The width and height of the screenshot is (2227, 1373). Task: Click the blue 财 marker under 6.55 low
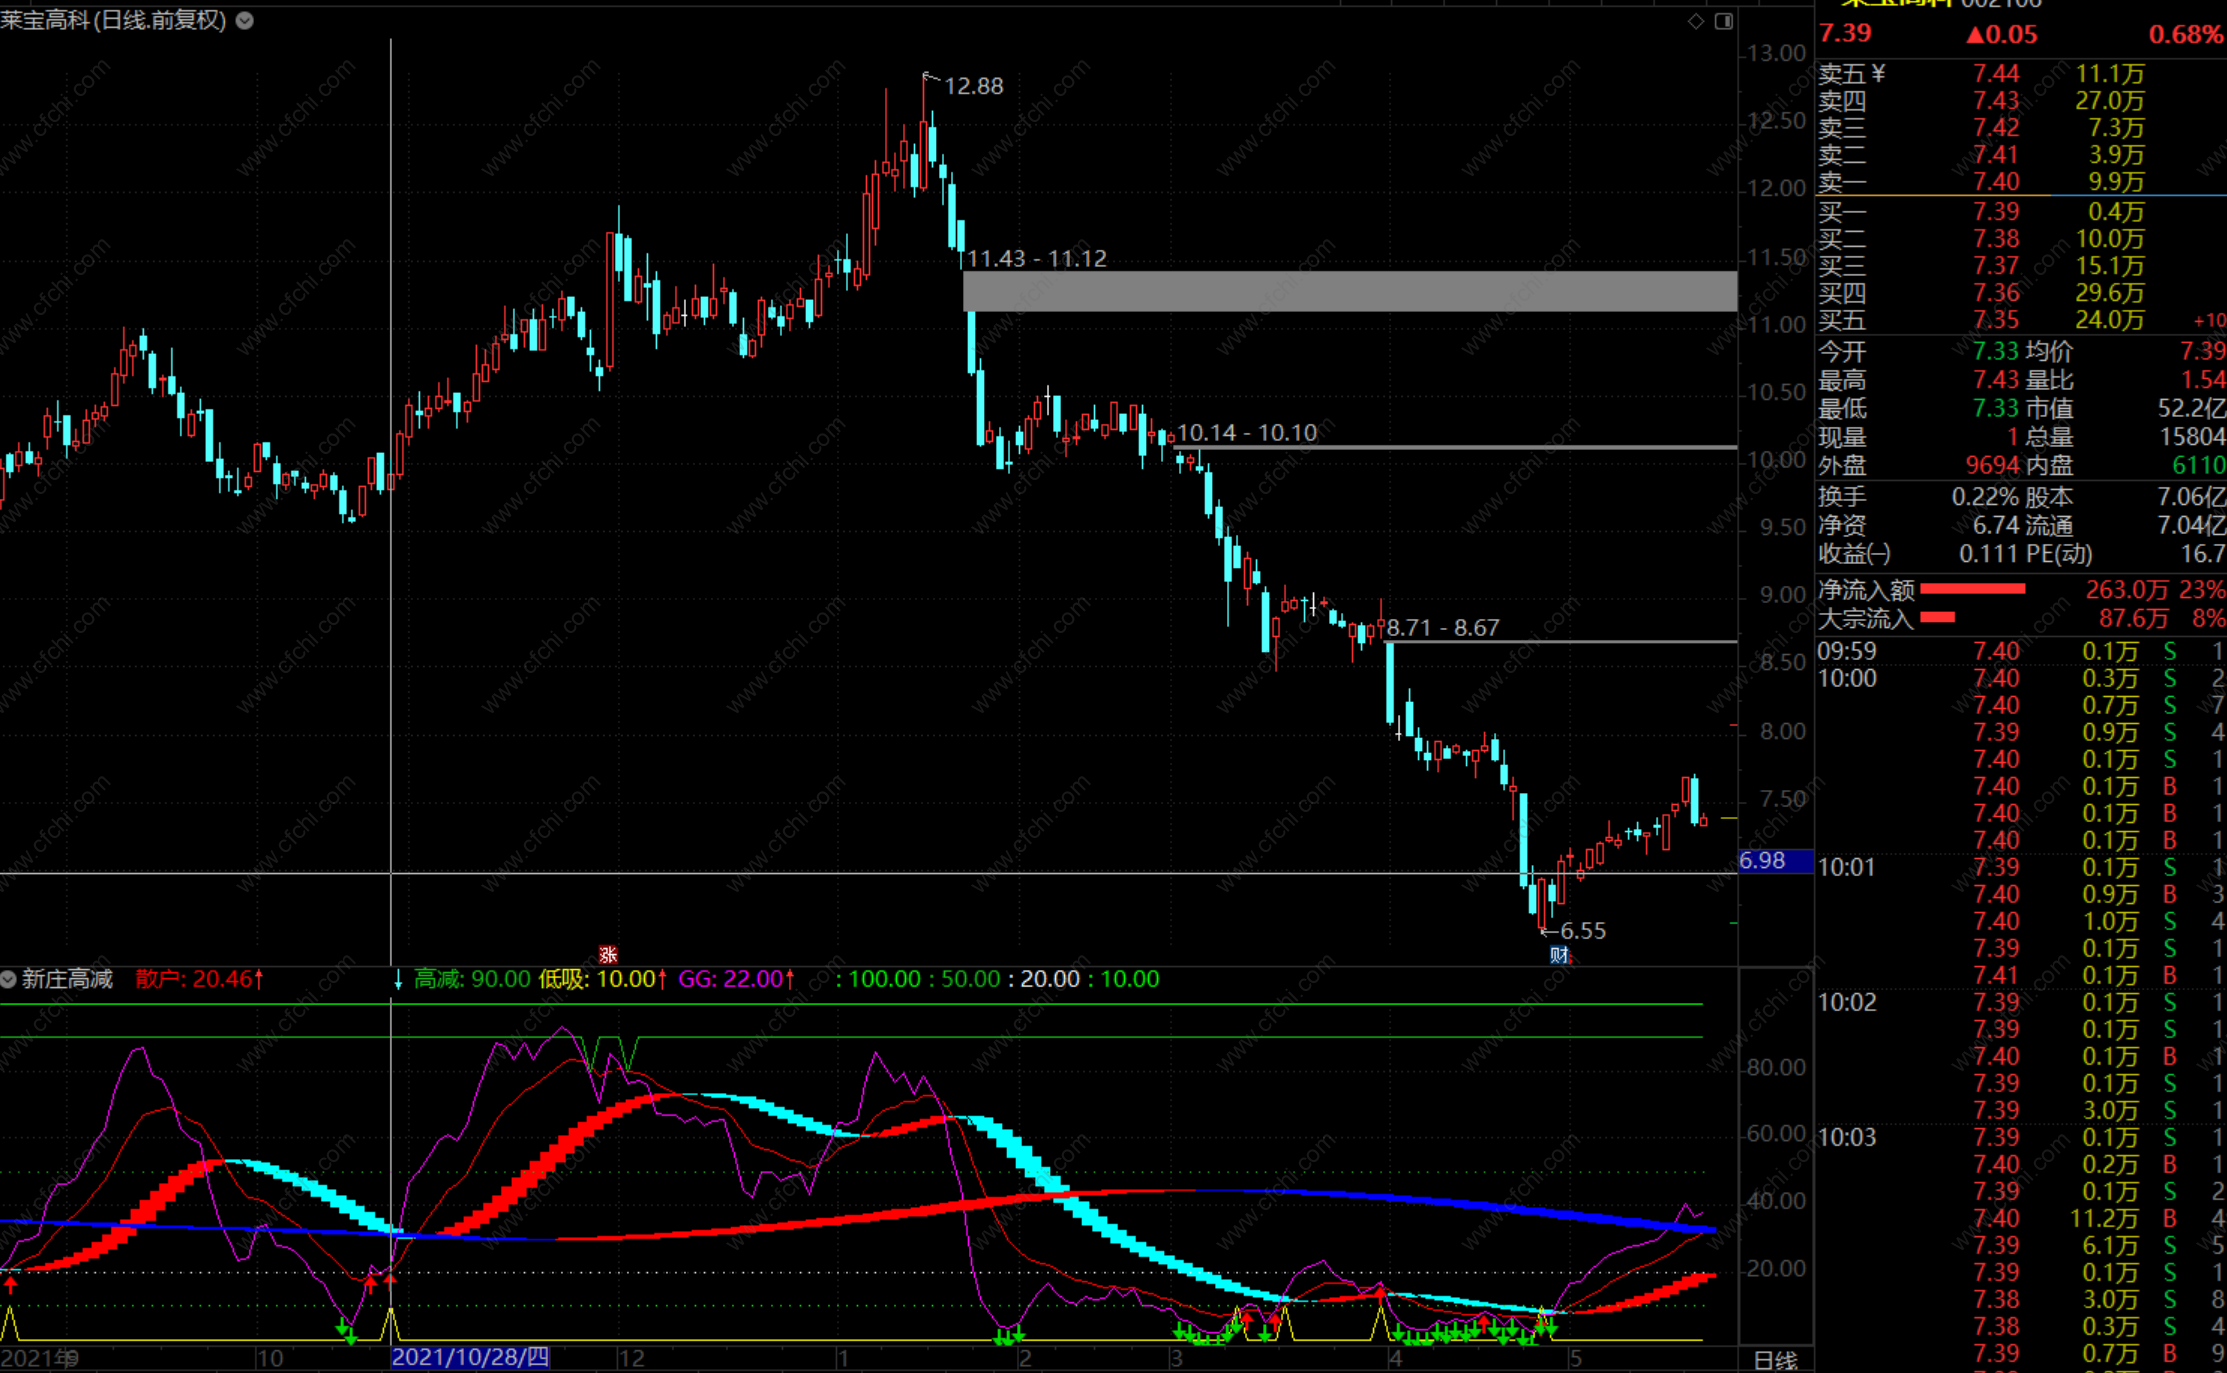coord(1559,955)
